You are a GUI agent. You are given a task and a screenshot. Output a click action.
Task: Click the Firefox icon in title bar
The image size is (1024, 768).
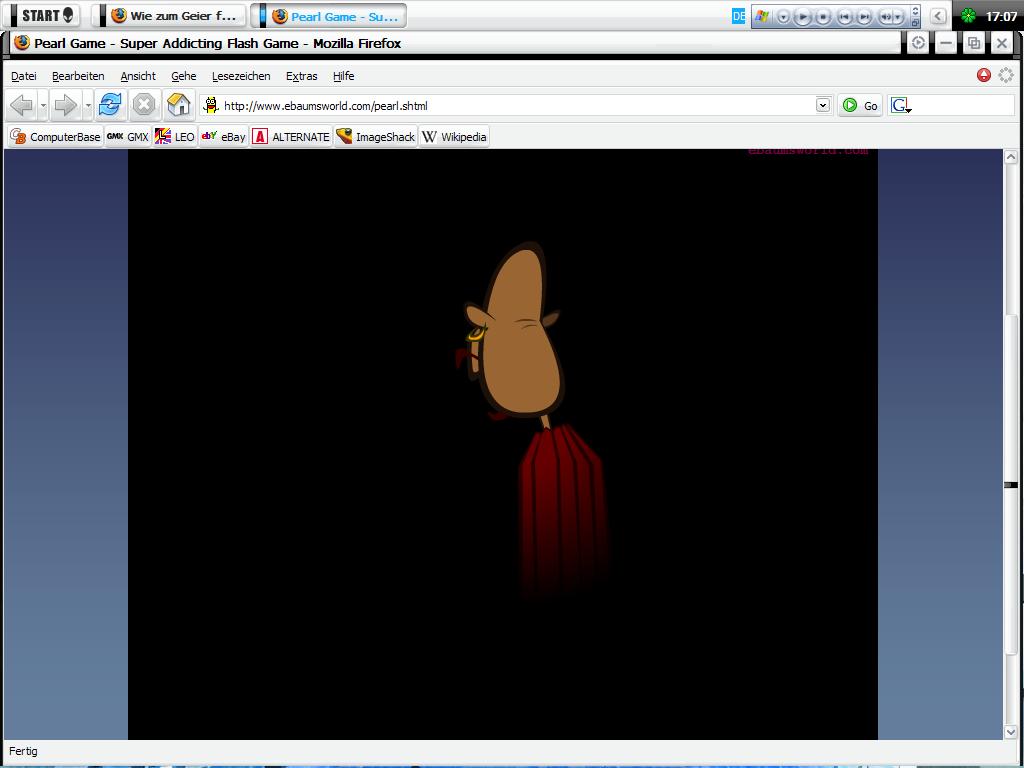click(x=22, y=43)
